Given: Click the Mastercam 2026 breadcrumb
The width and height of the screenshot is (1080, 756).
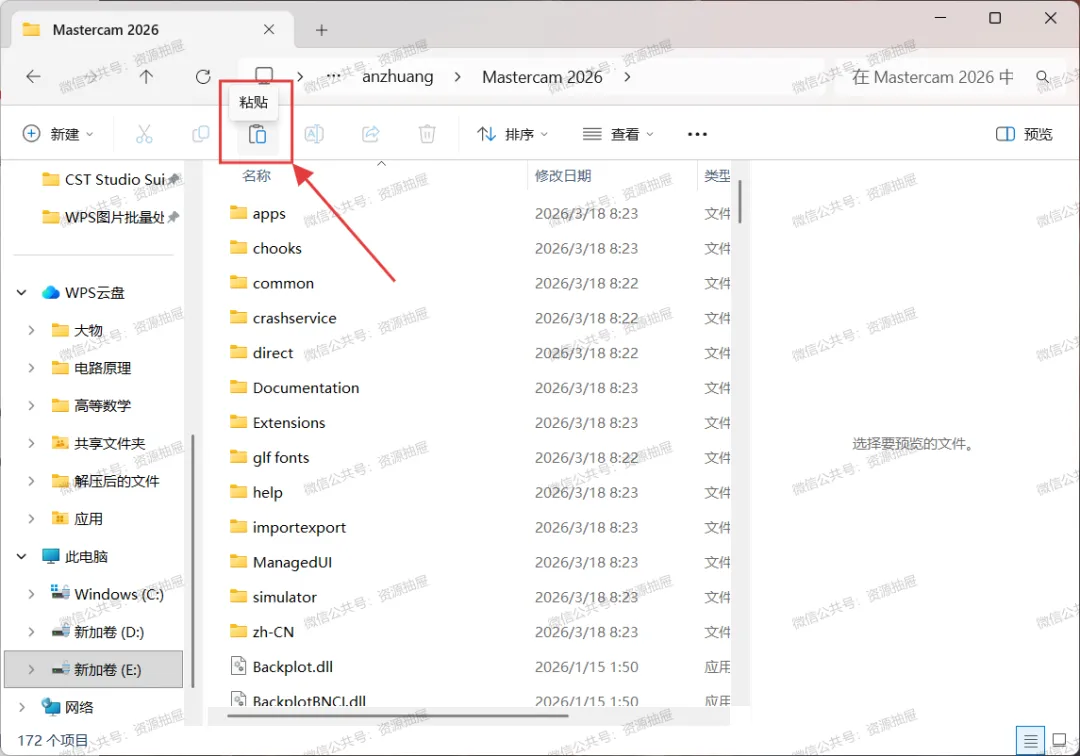Looking at the screenshot, I should coord(542,76).
